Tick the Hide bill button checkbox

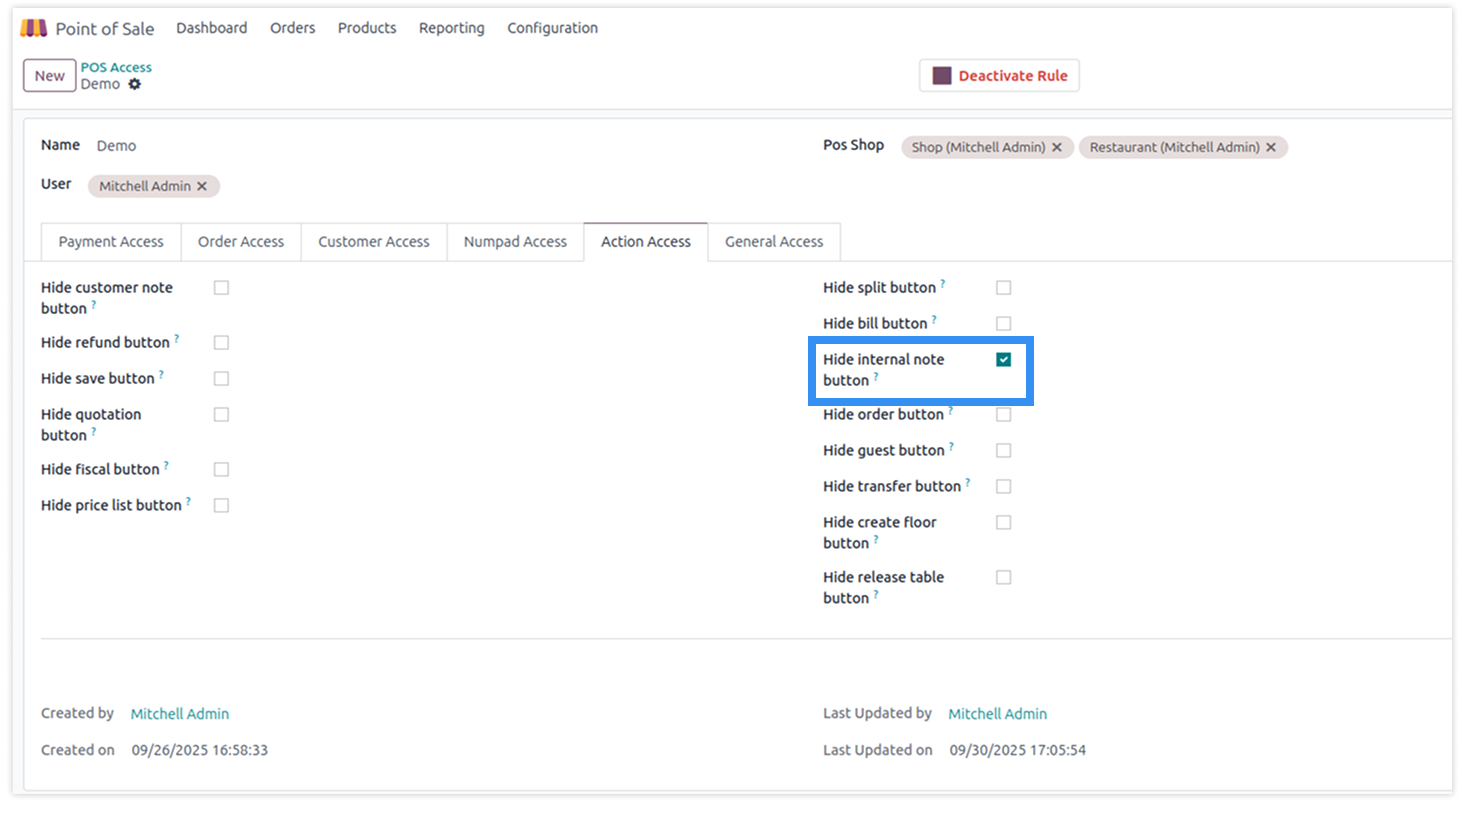click(x=1003, y=324)
